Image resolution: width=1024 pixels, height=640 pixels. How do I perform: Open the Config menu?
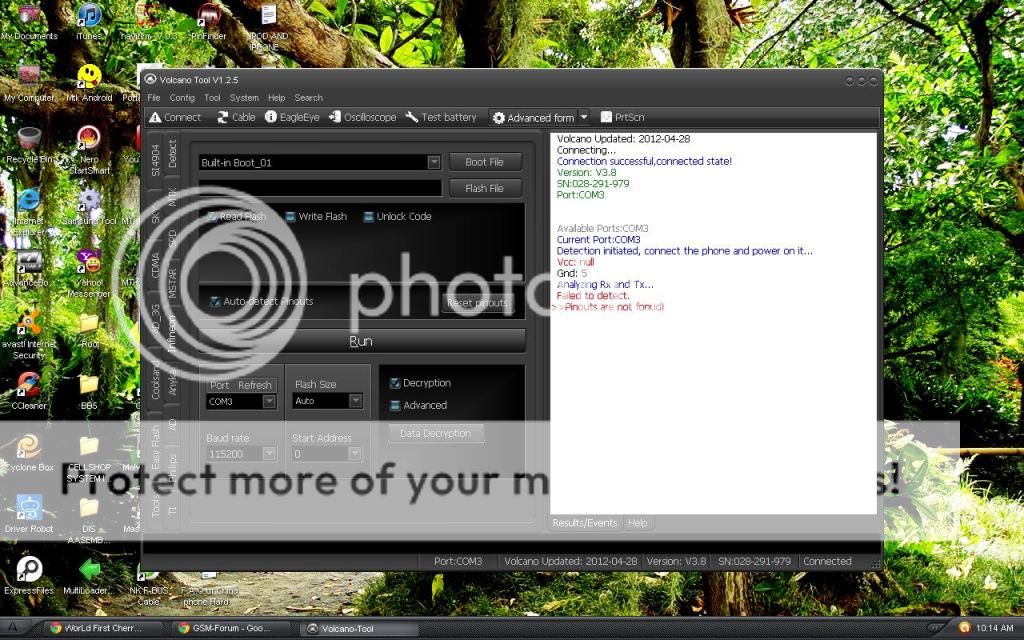(182, 98)
